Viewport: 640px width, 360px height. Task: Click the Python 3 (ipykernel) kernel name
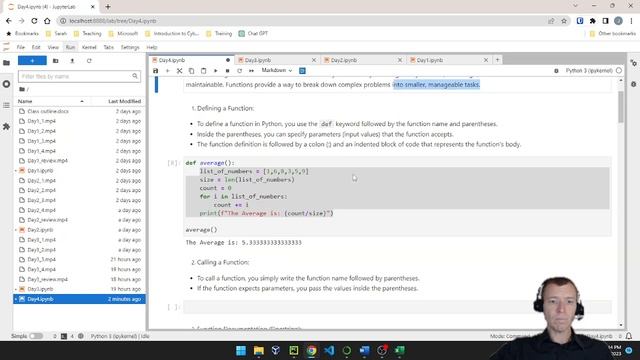point(589,71)
